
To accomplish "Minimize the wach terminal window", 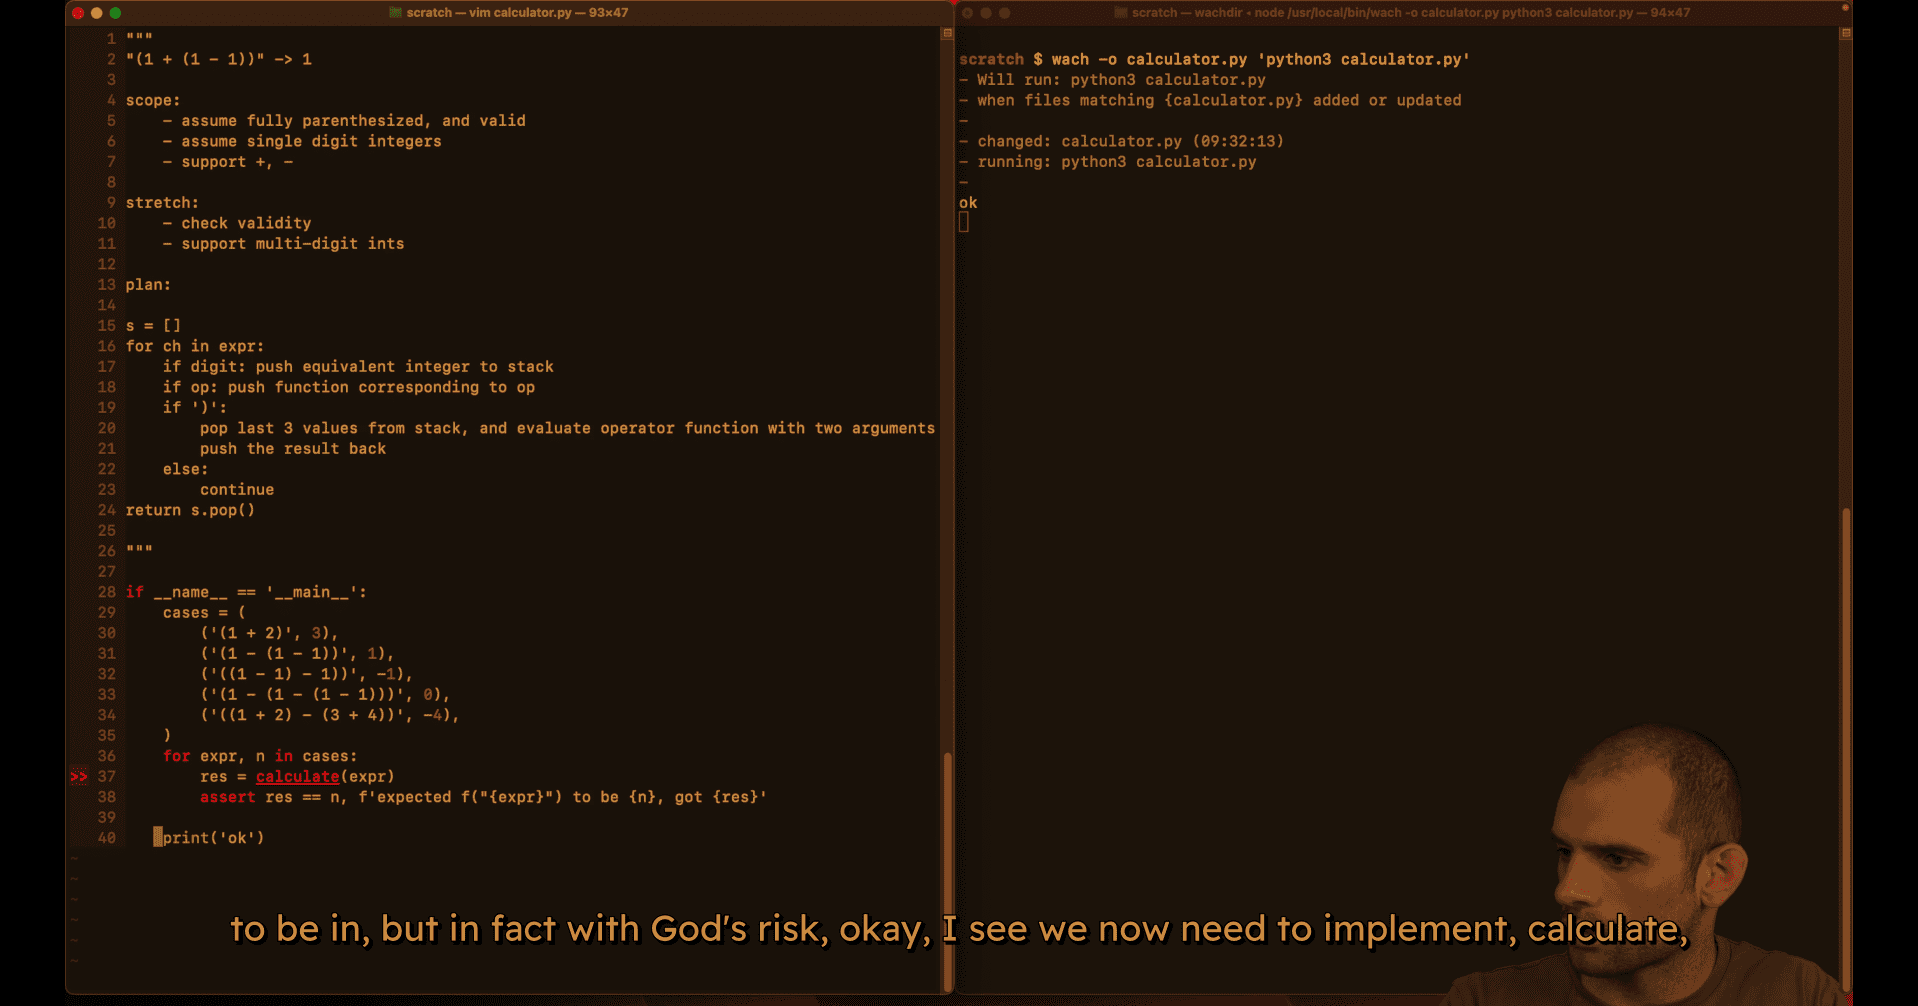I will tap(986, 13).
